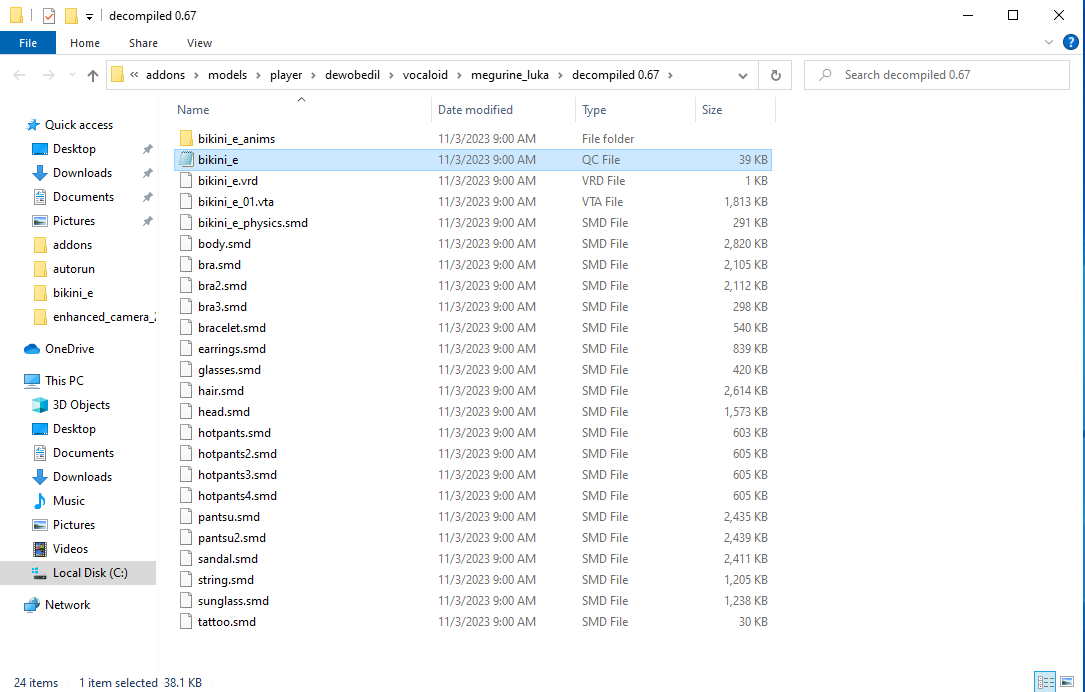
Task: Select the bikini_e_physics.smd file
Action: tap(253, 223)
